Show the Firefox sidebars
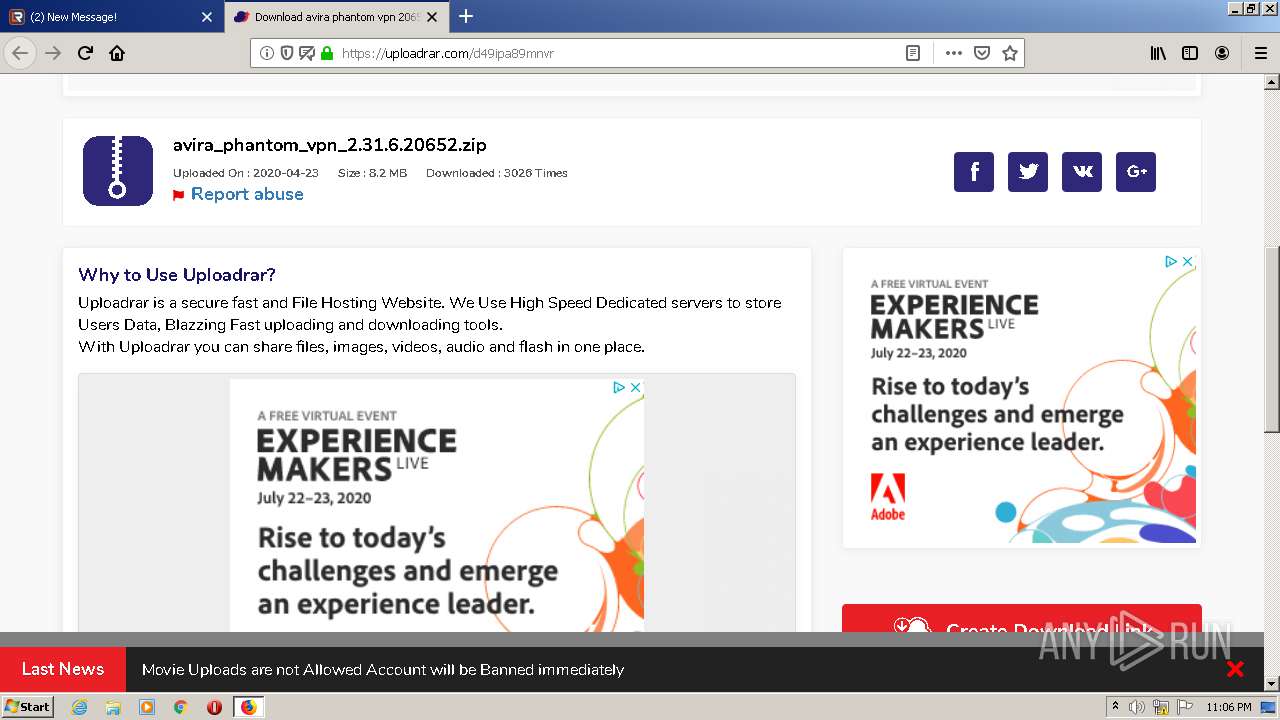The height and width of the screenshot is (720, 1280). pos(1190,53)
